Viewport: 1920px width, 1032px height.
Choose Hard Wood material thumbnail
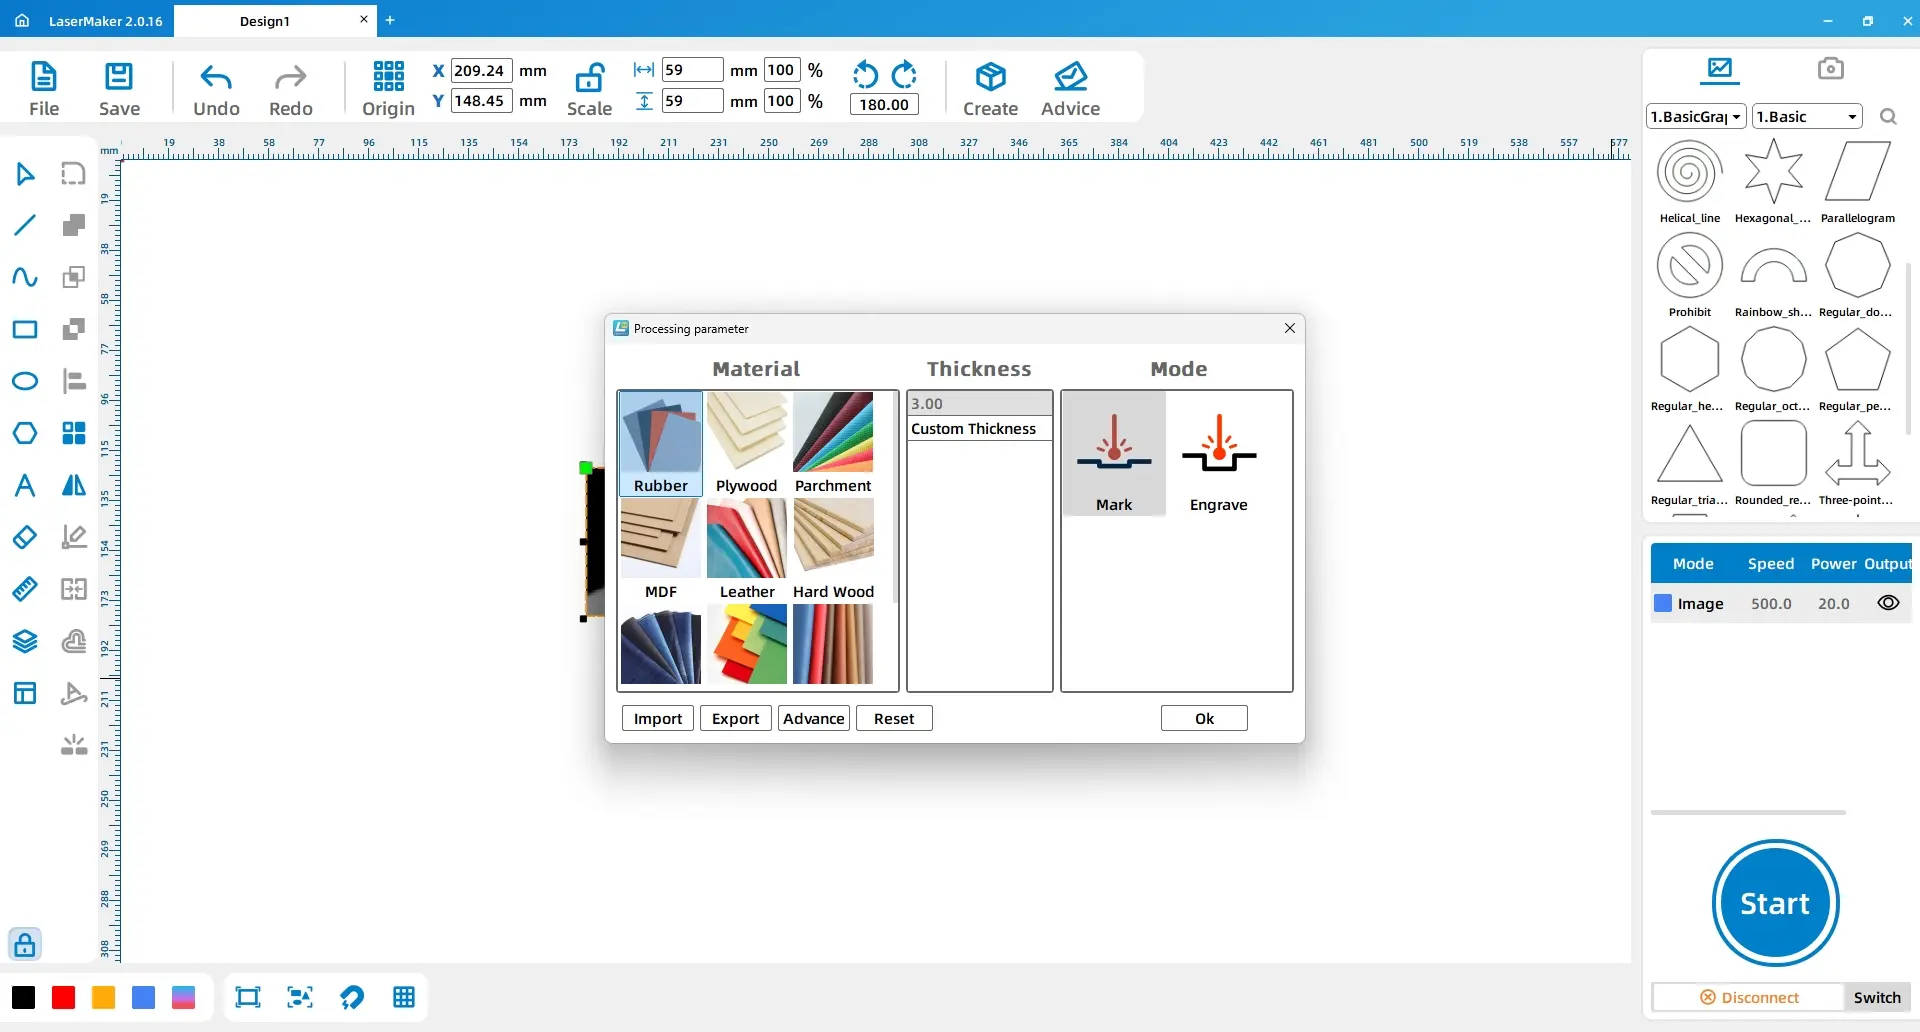click(833, 550)
